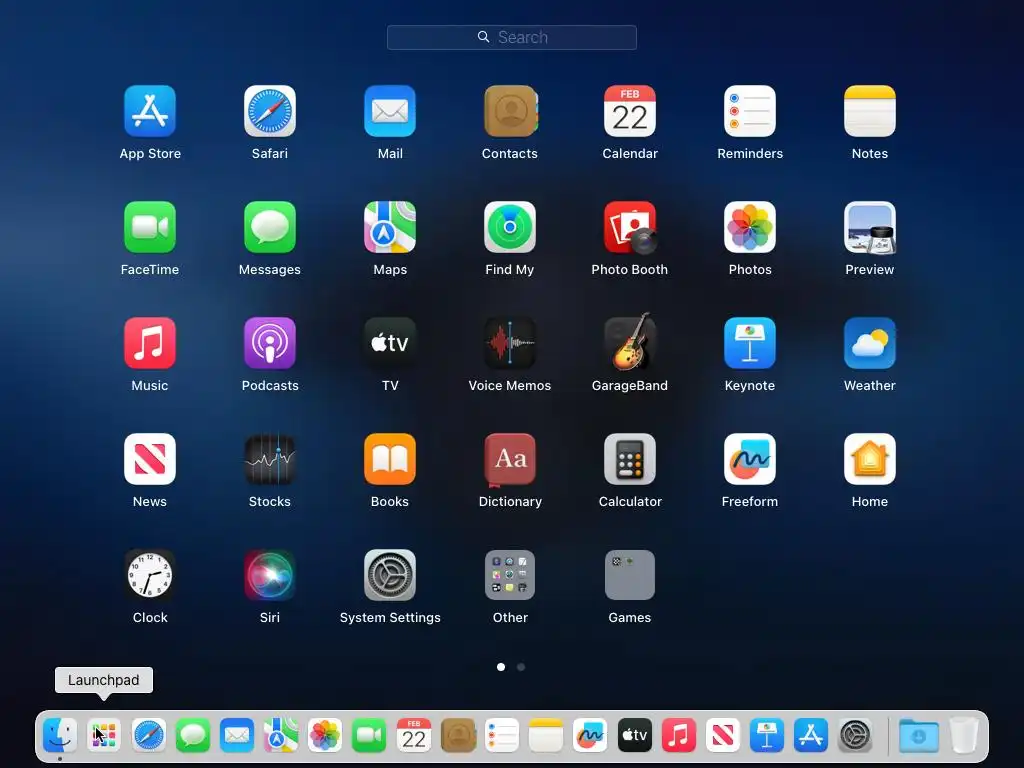This screenshot has height=768, width=1024.
Task: Switch to the second Launchpad page dot
Action: point(521,667)
